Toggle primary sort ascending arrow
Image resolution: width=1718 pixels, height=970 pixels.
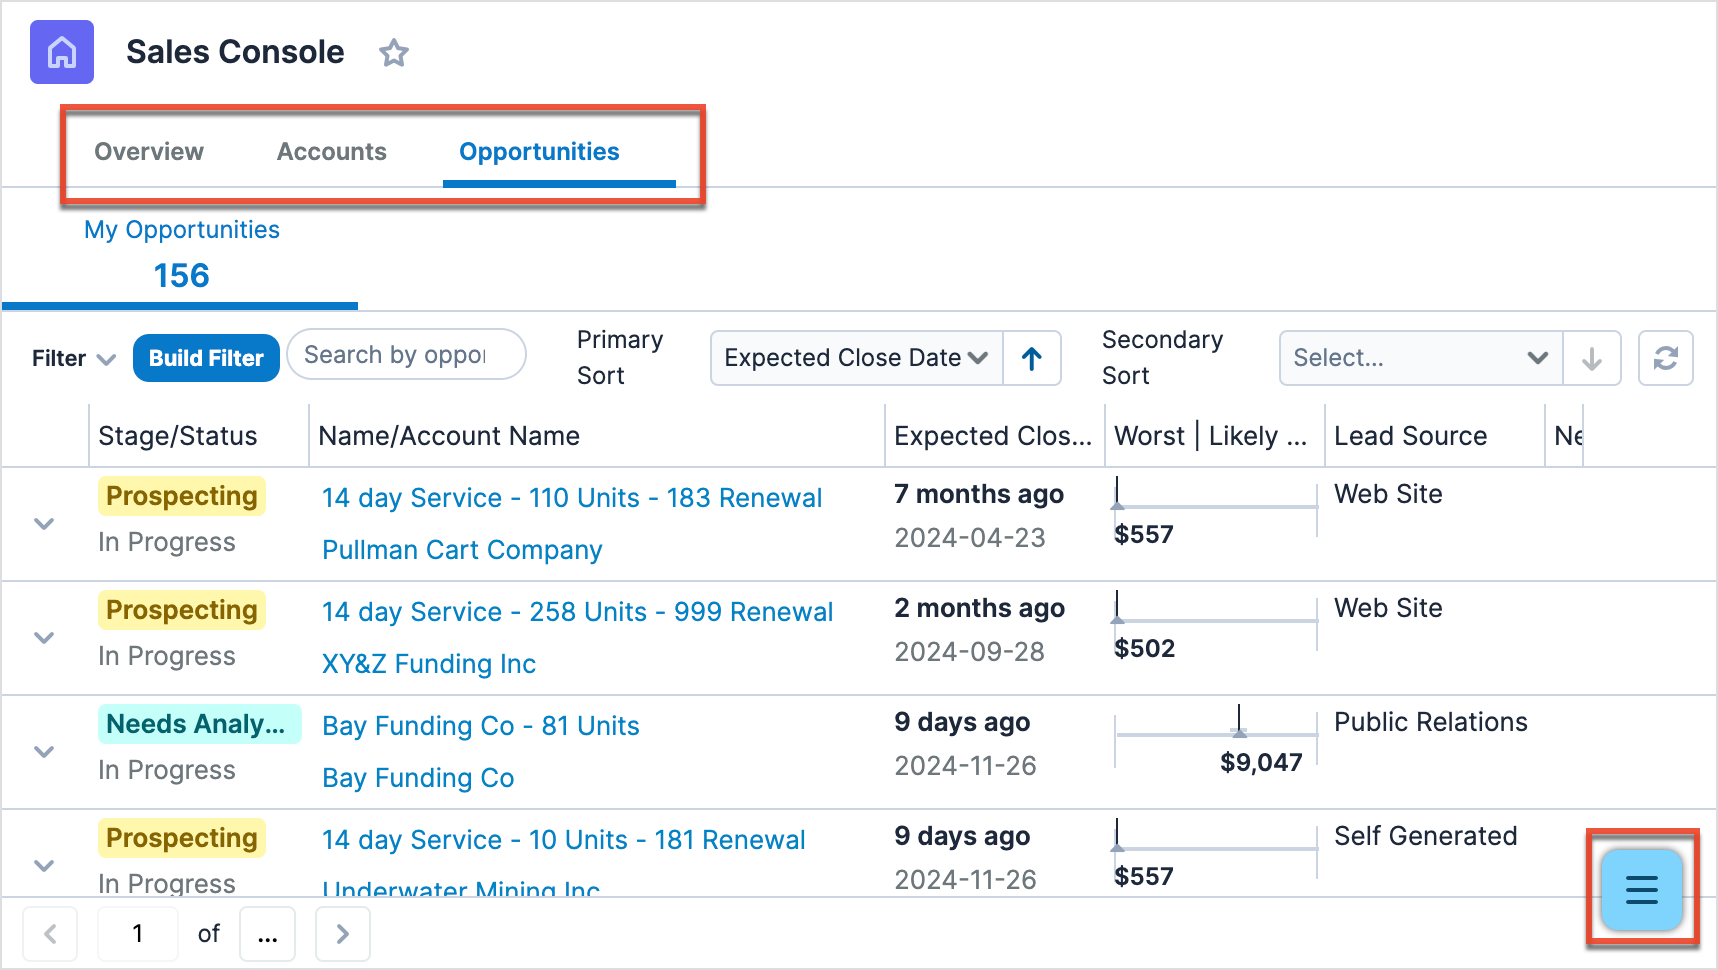click(x=1032, y=358)
